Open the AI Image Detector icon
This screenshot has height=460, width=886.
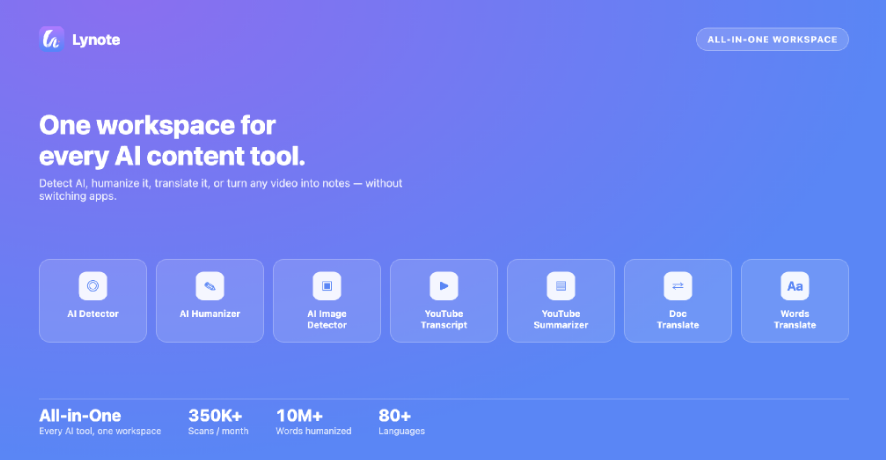coord(327,286)
